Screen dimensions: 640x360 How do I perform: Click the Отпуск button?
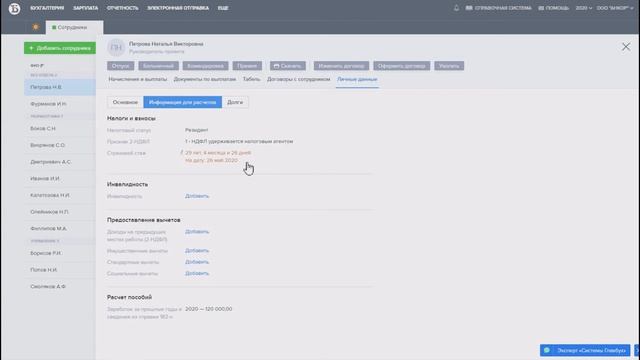pos(120,66)
